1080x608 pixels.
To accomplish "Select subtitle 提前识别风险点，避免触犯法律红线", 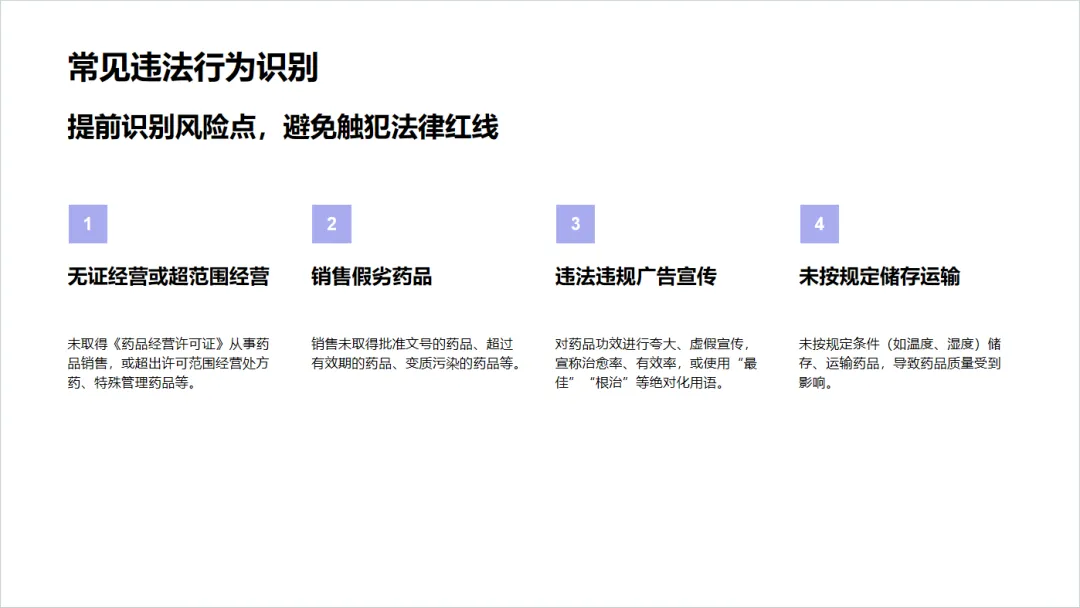I will 282,127.
